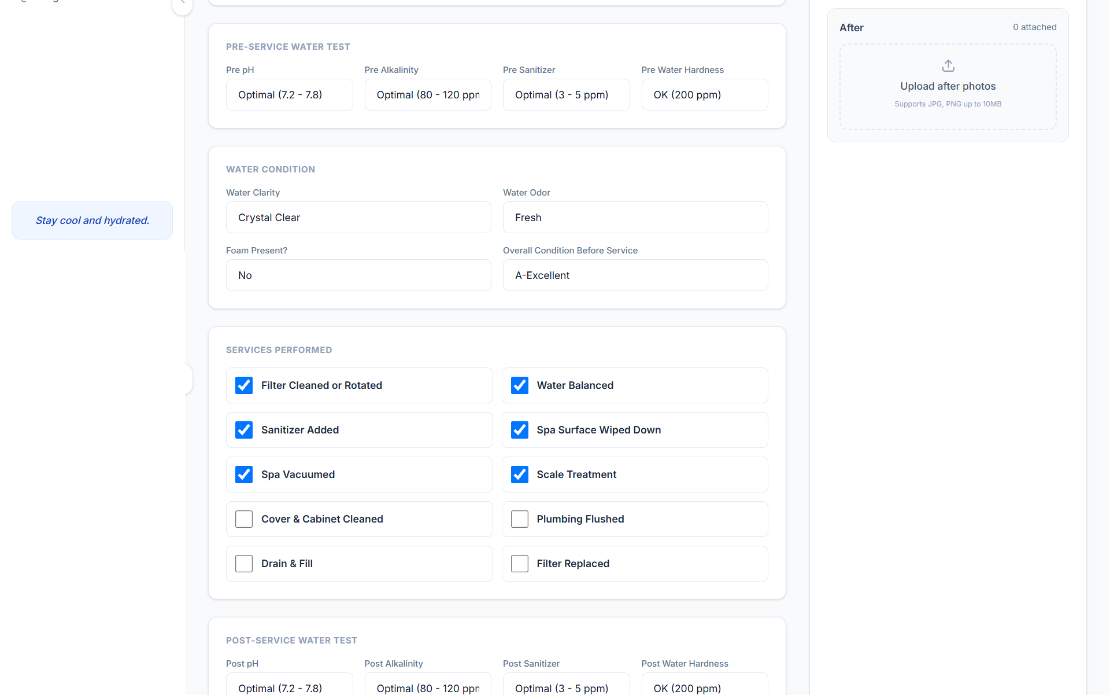Check Cover & Cabinet Cleaned checkbox

244,519
